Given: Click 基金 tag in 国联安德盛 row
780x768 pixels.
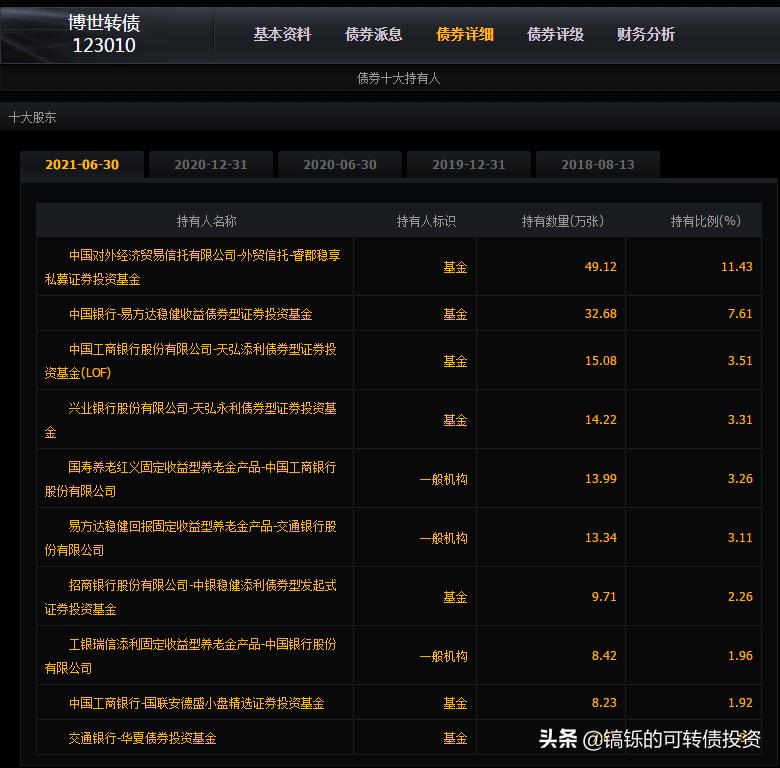Looking at the screenshot, I should pyautogui.click(x=455, y=703).
